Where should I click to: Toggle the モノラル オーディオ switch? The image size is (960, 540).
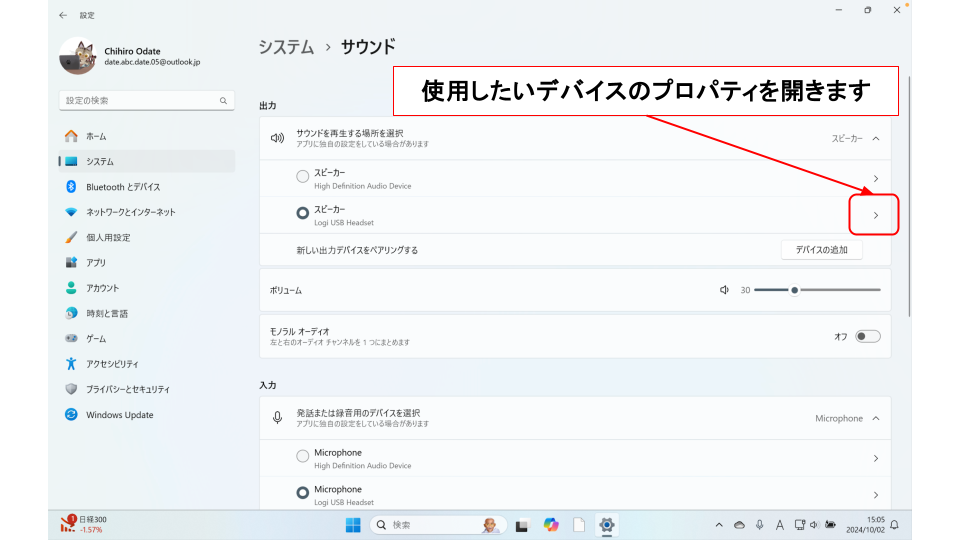[x=867, y=336]
